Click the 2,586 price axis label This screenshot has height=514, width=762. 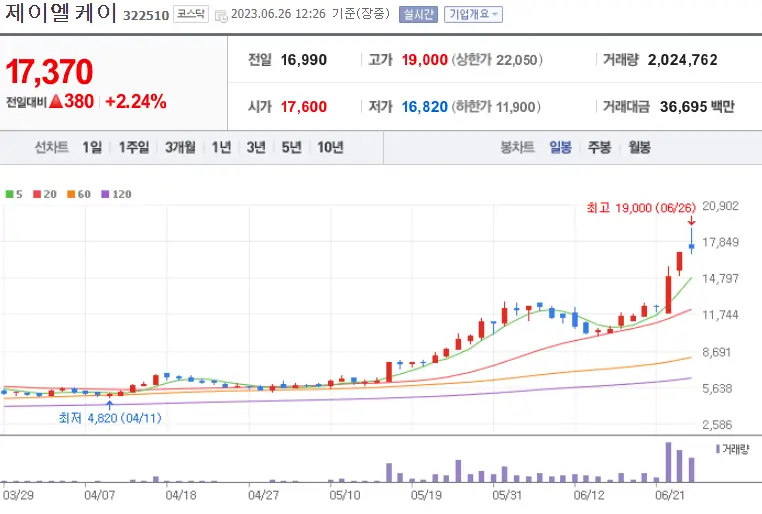pos(717,425)
